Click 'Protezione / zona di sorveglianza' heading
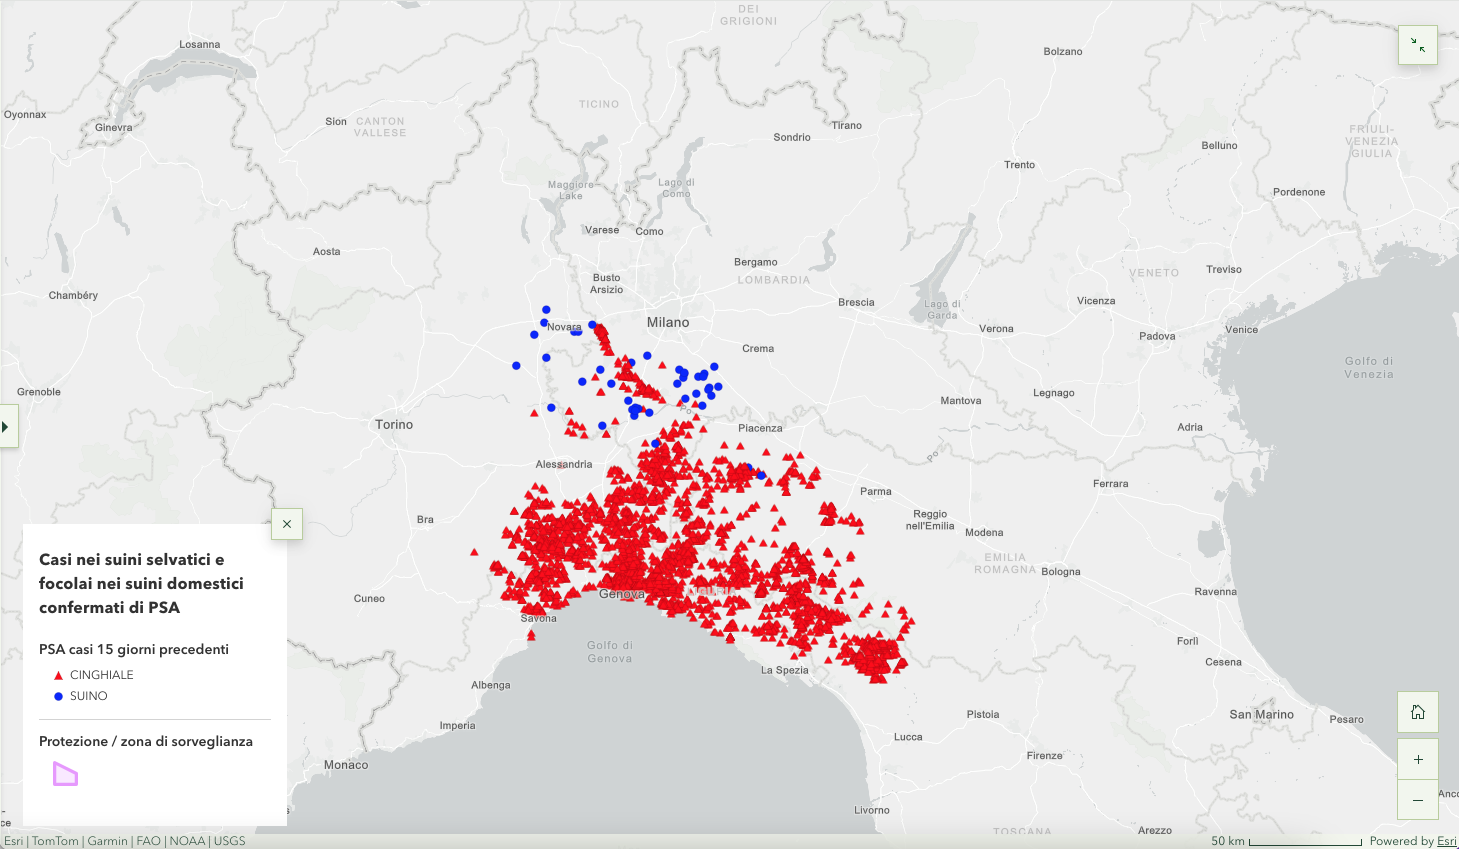1459x849 pixels. pyautogui.click(x=146, y=741)
